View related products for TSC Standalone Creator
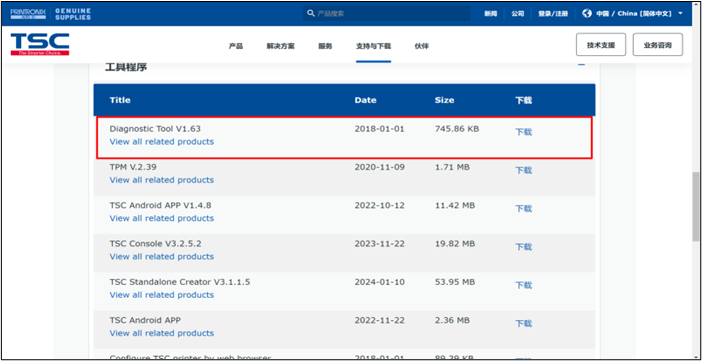This screenshot has width=702, height=361. click(x=162, y=295)
